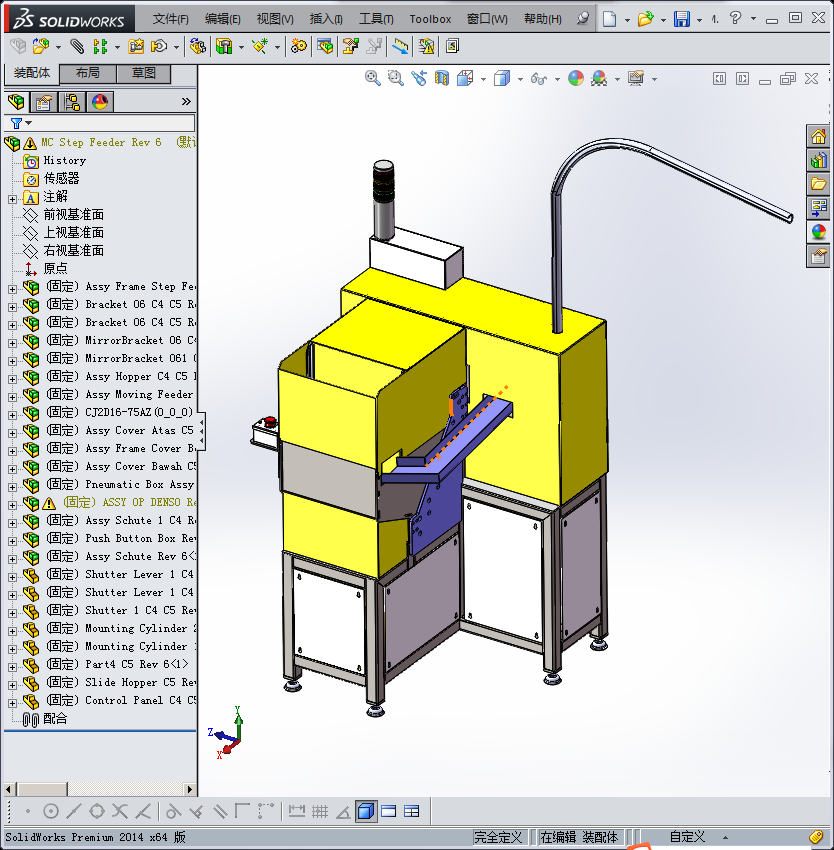Expand the Assy Hopper C4 C5 component
The width and height of the screenshot is (834, 850).
pyautogui.click(x=12, y=377)
